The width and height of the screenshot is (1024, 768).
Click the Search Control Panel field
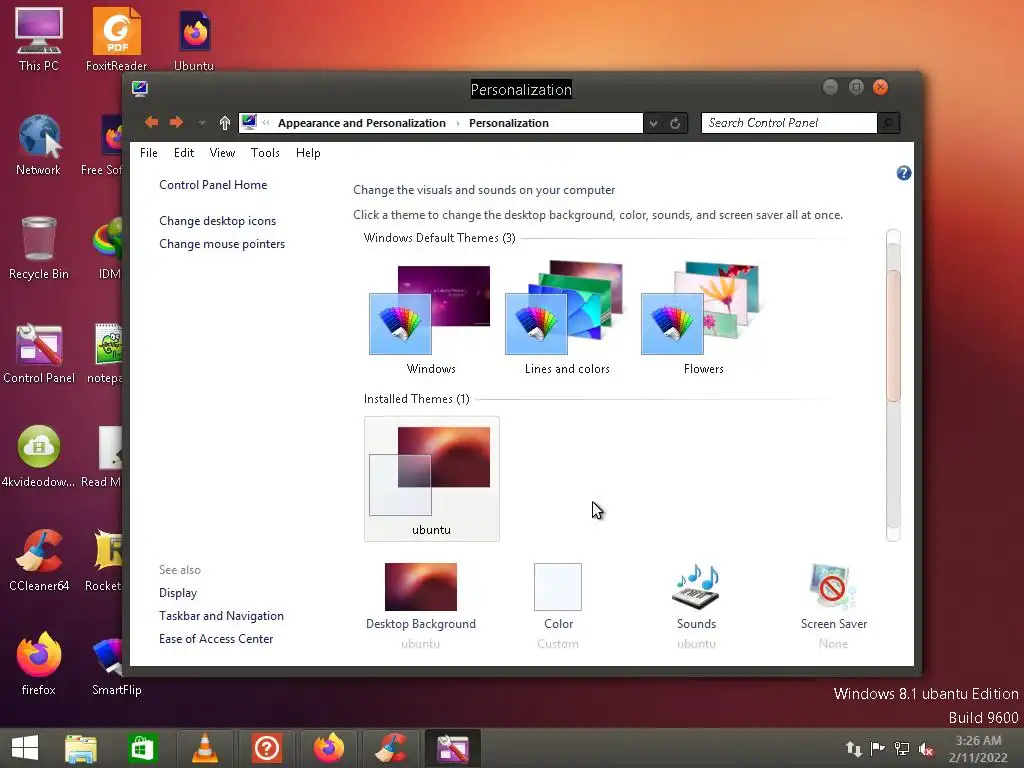789,123
